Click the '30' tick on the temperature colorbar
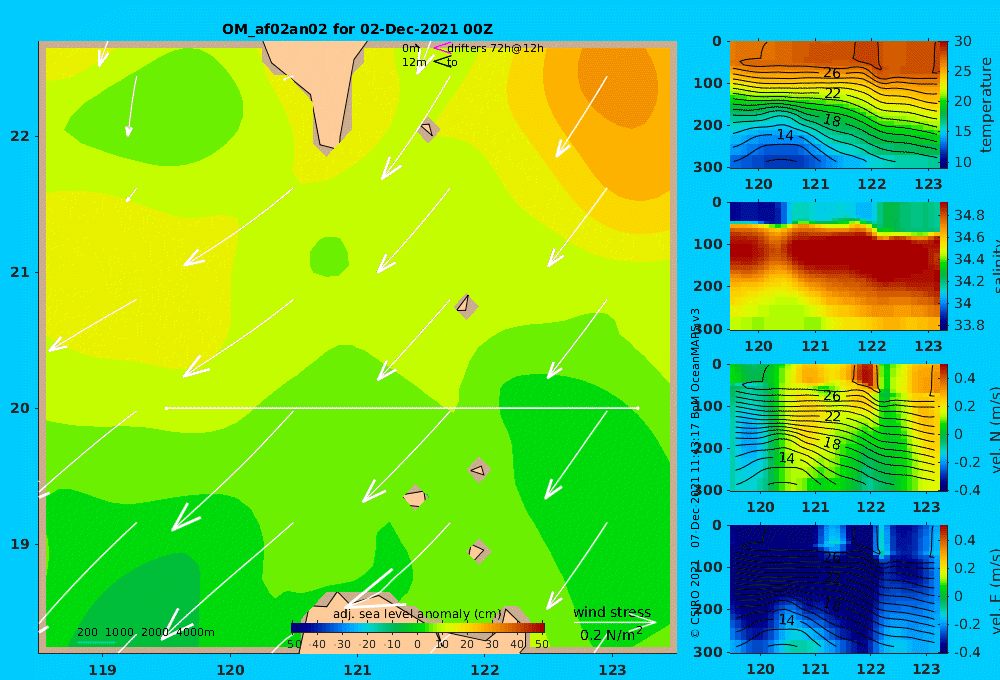This screenshot has width=1000, height=680. 962,41
